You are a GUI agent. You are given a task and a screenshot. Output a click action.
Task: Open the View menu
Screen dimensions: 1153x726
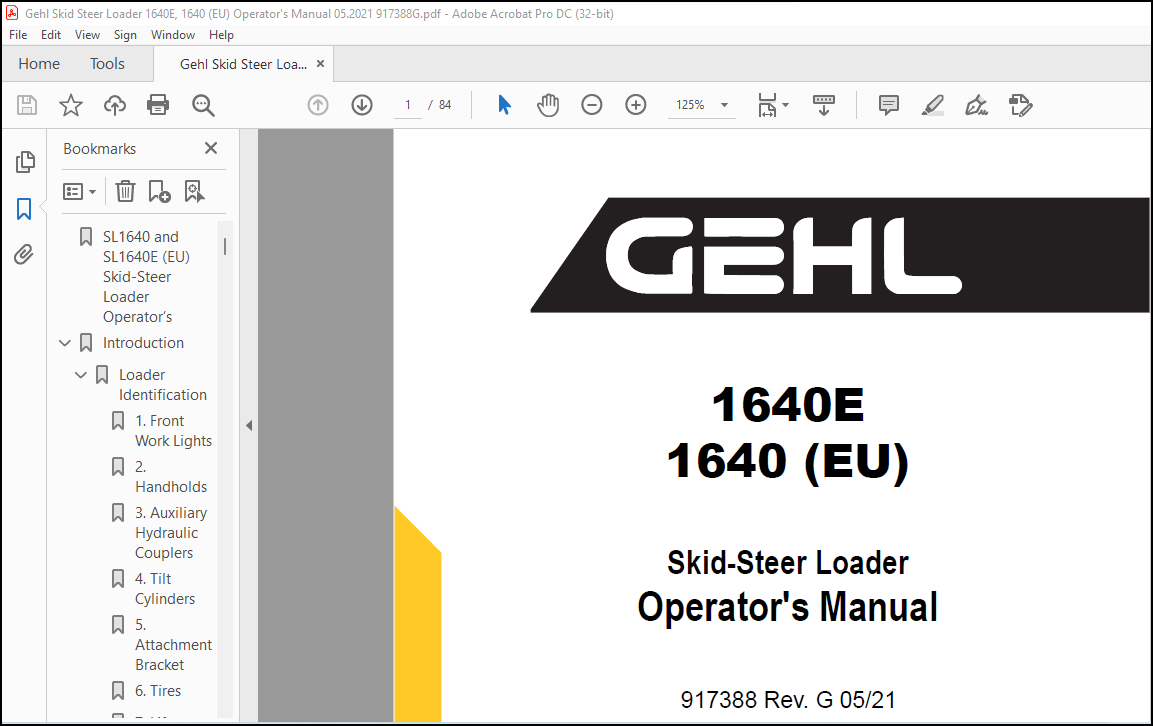point(87,35)
